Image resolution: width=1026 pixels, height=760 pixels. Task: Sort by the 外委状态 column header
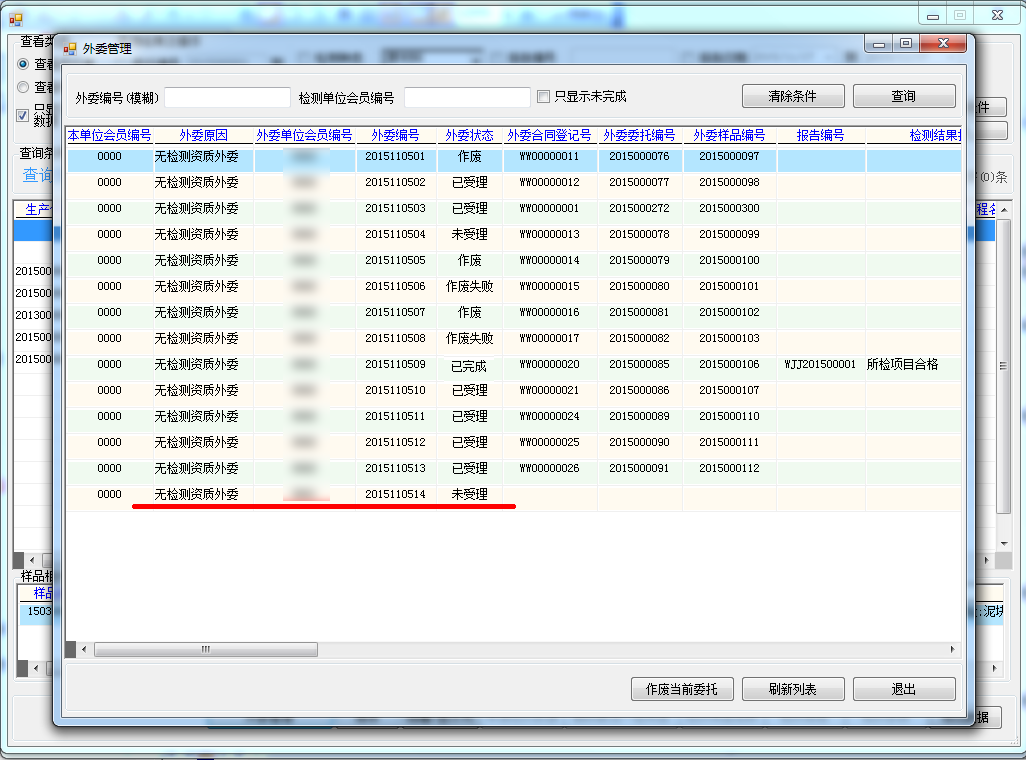point(469,135)
